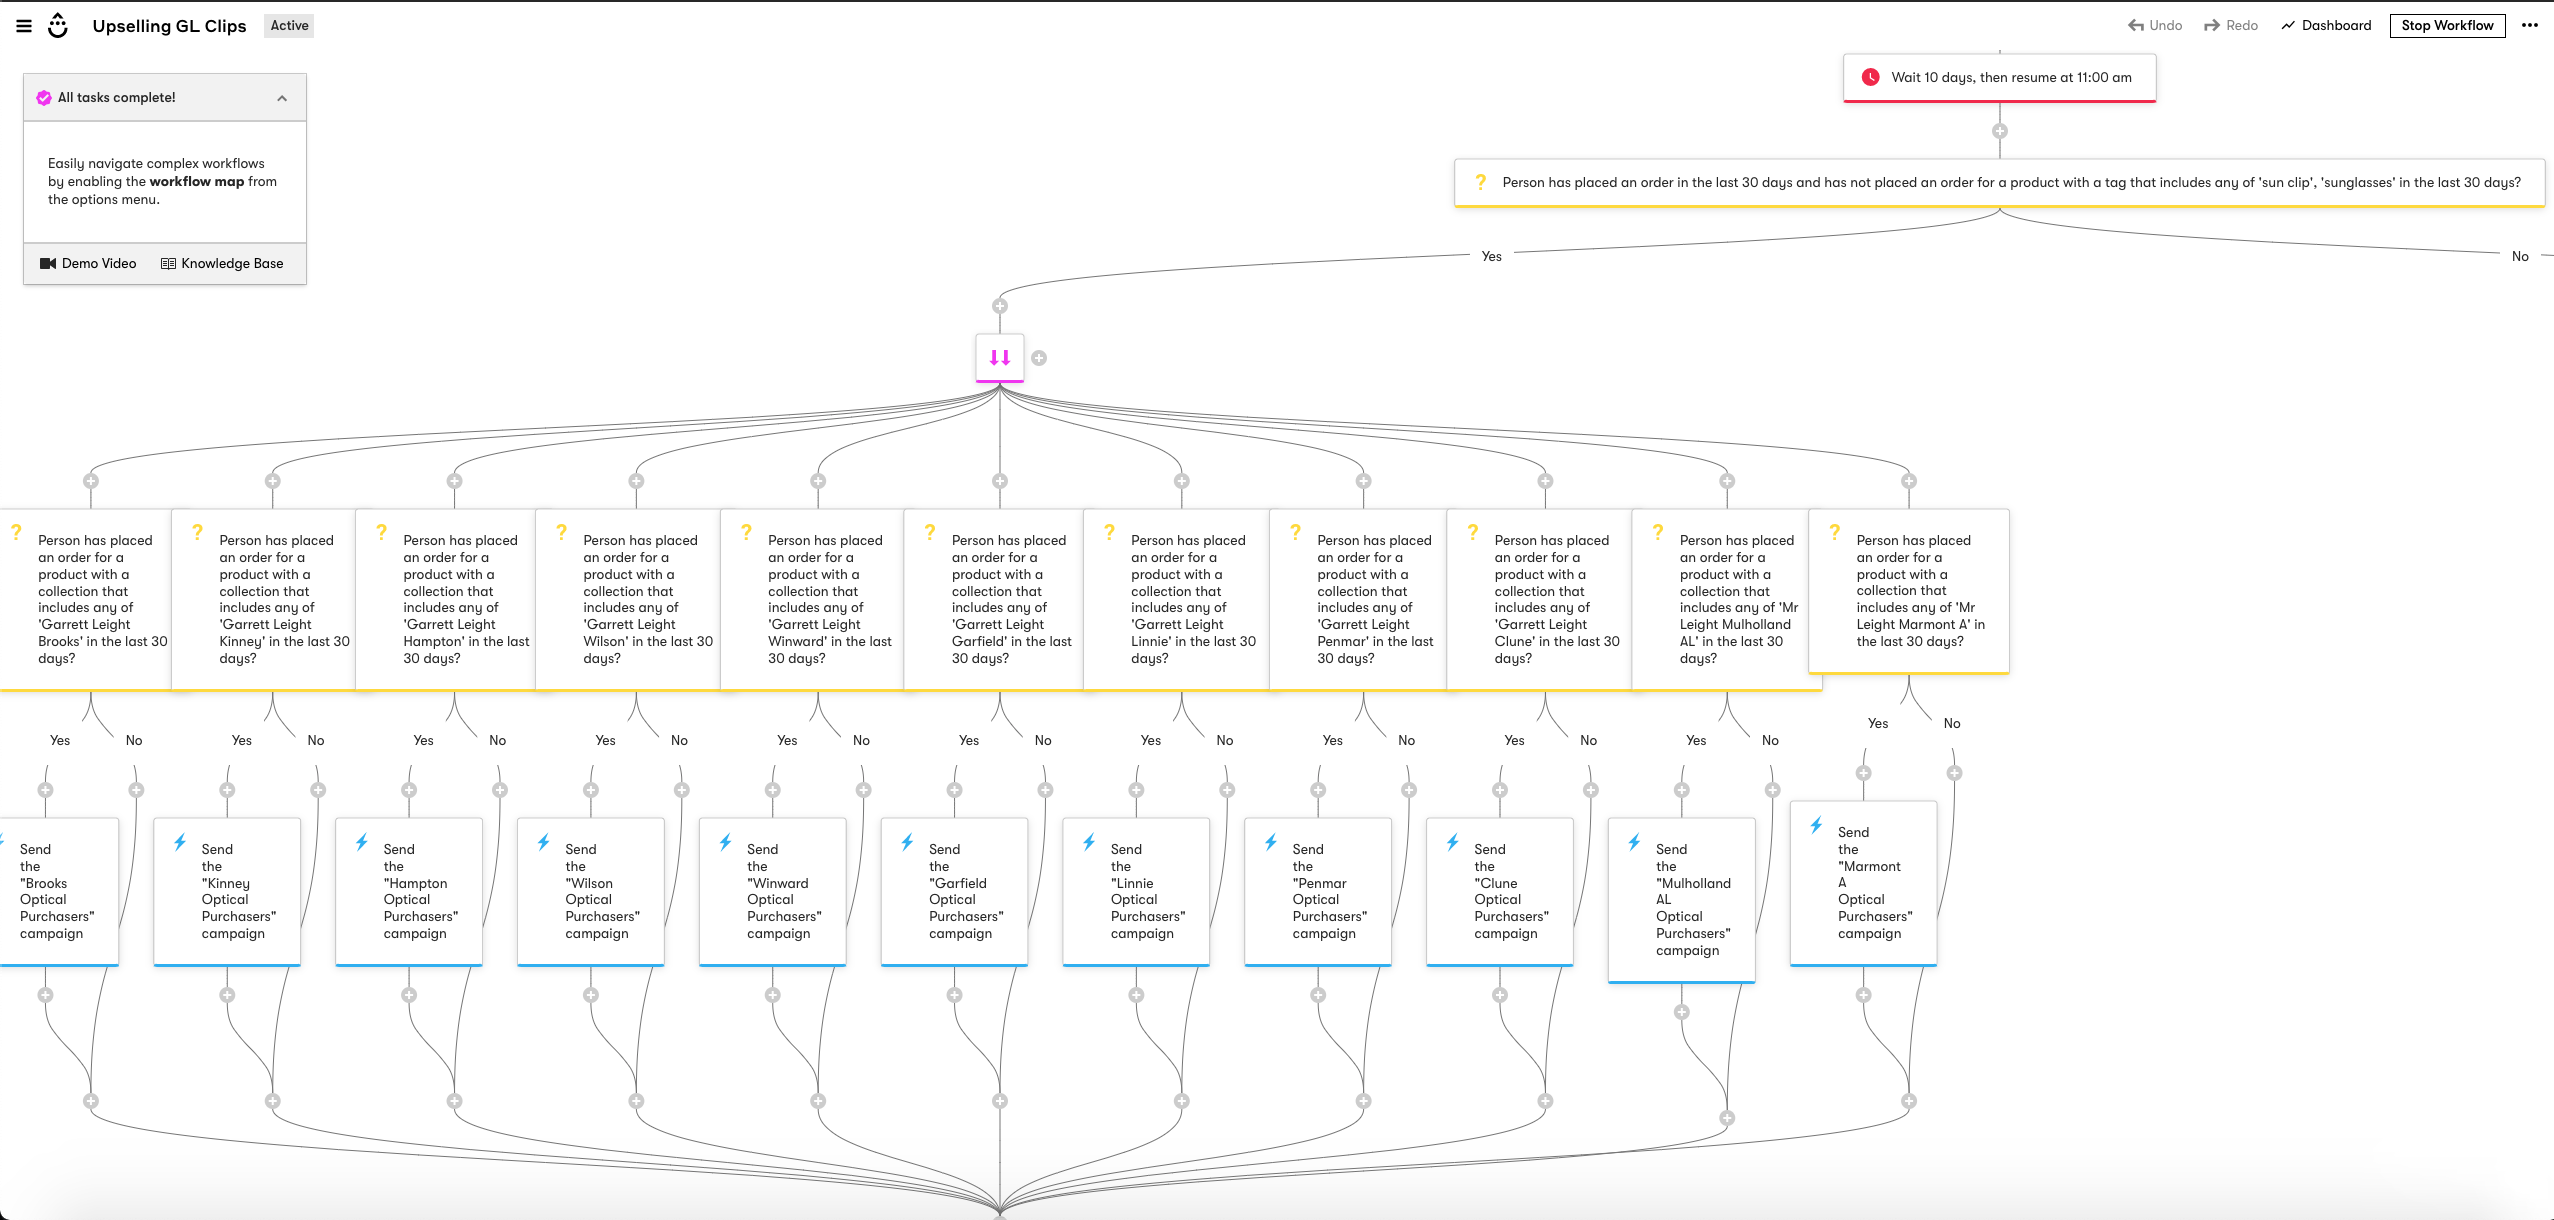Open the Penmar Optical Purchasers campaign action
2554x1220 pixels.
(1318, 892)
